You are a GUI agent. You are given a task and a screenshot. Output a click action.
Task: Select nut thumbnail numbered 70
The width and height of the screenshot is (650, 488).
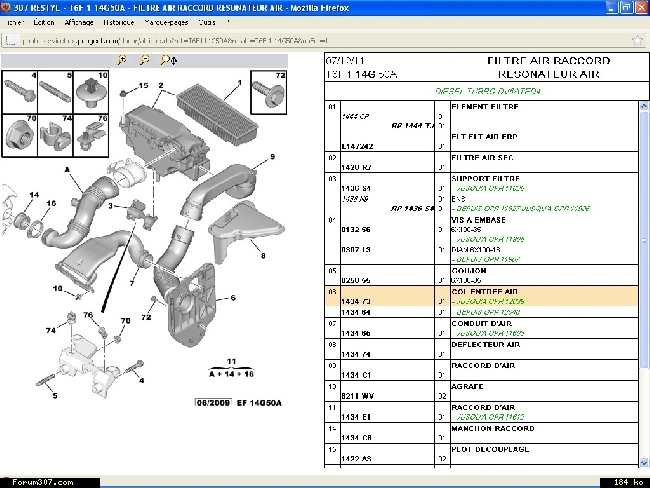21,135
